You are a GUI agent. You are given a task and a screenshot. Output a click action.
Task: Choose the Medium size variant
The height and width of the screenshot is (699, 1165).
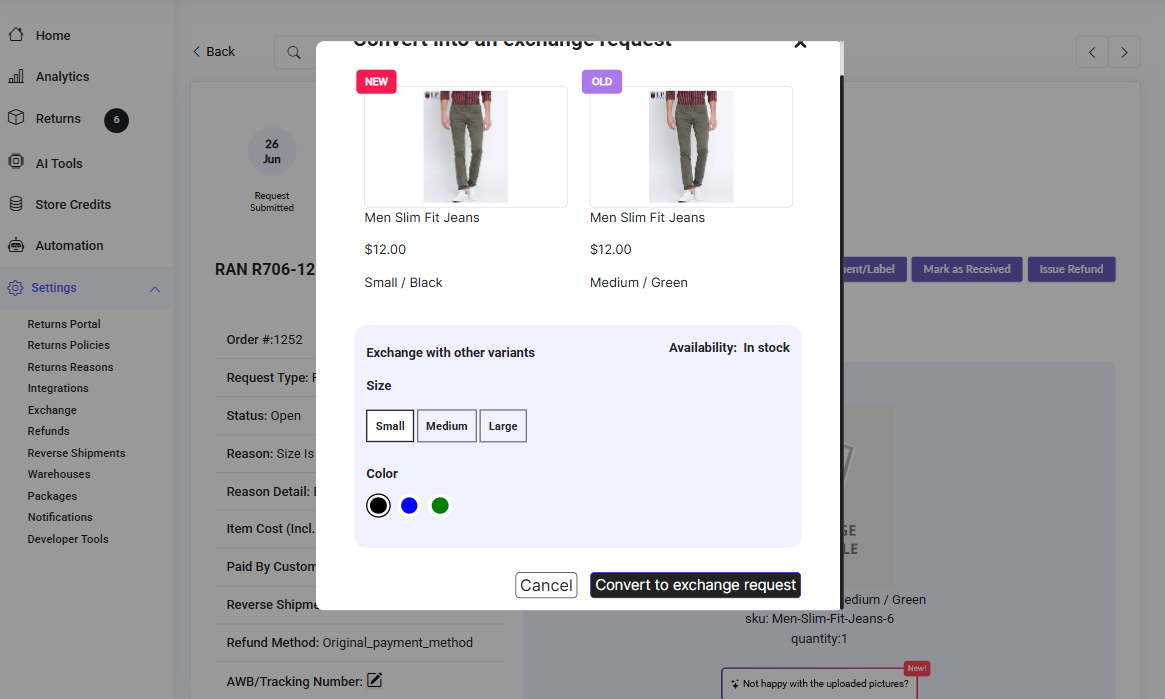(x=446, y=426)
